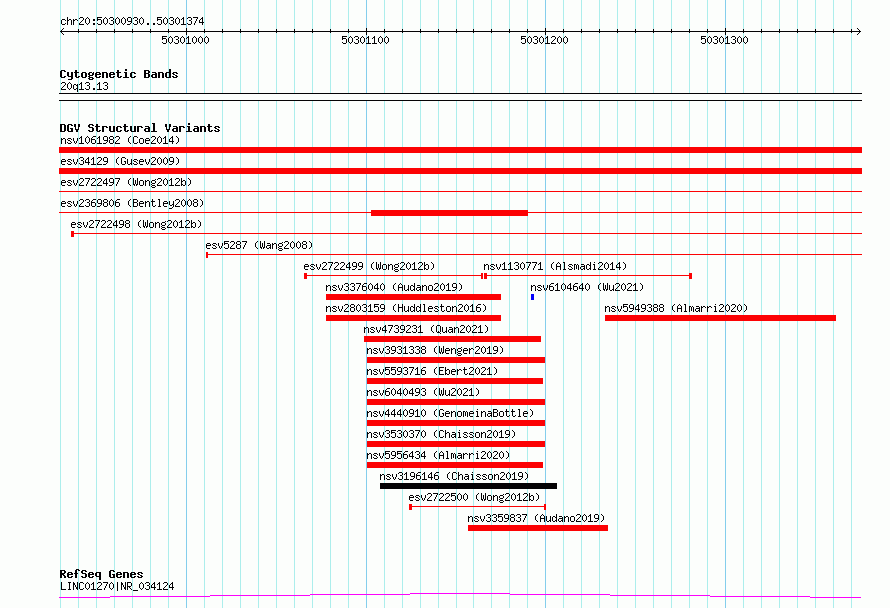Viewport: 890px width, 608px height.
Task: Click the right arrow of the ruler
Action: 858,31
